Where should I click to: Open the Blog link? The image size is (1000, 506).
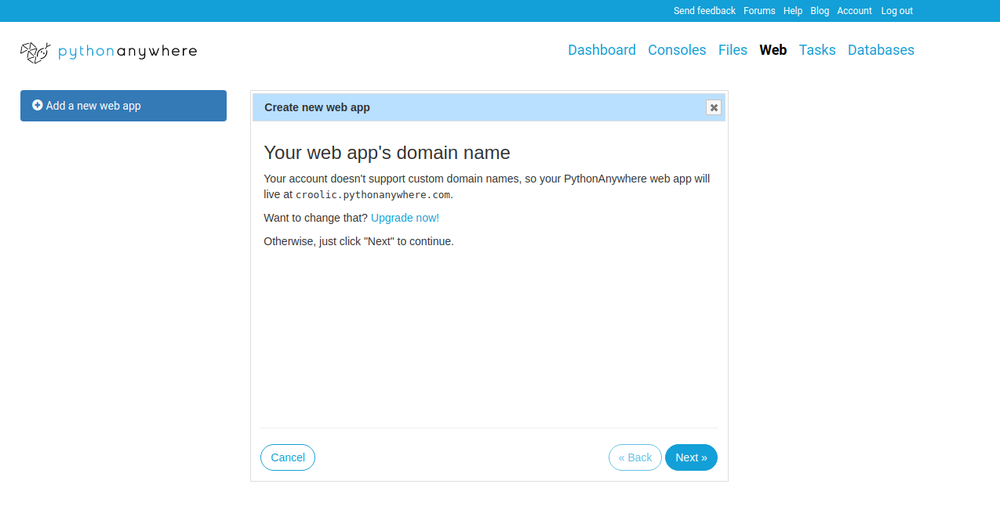[820, 11]
